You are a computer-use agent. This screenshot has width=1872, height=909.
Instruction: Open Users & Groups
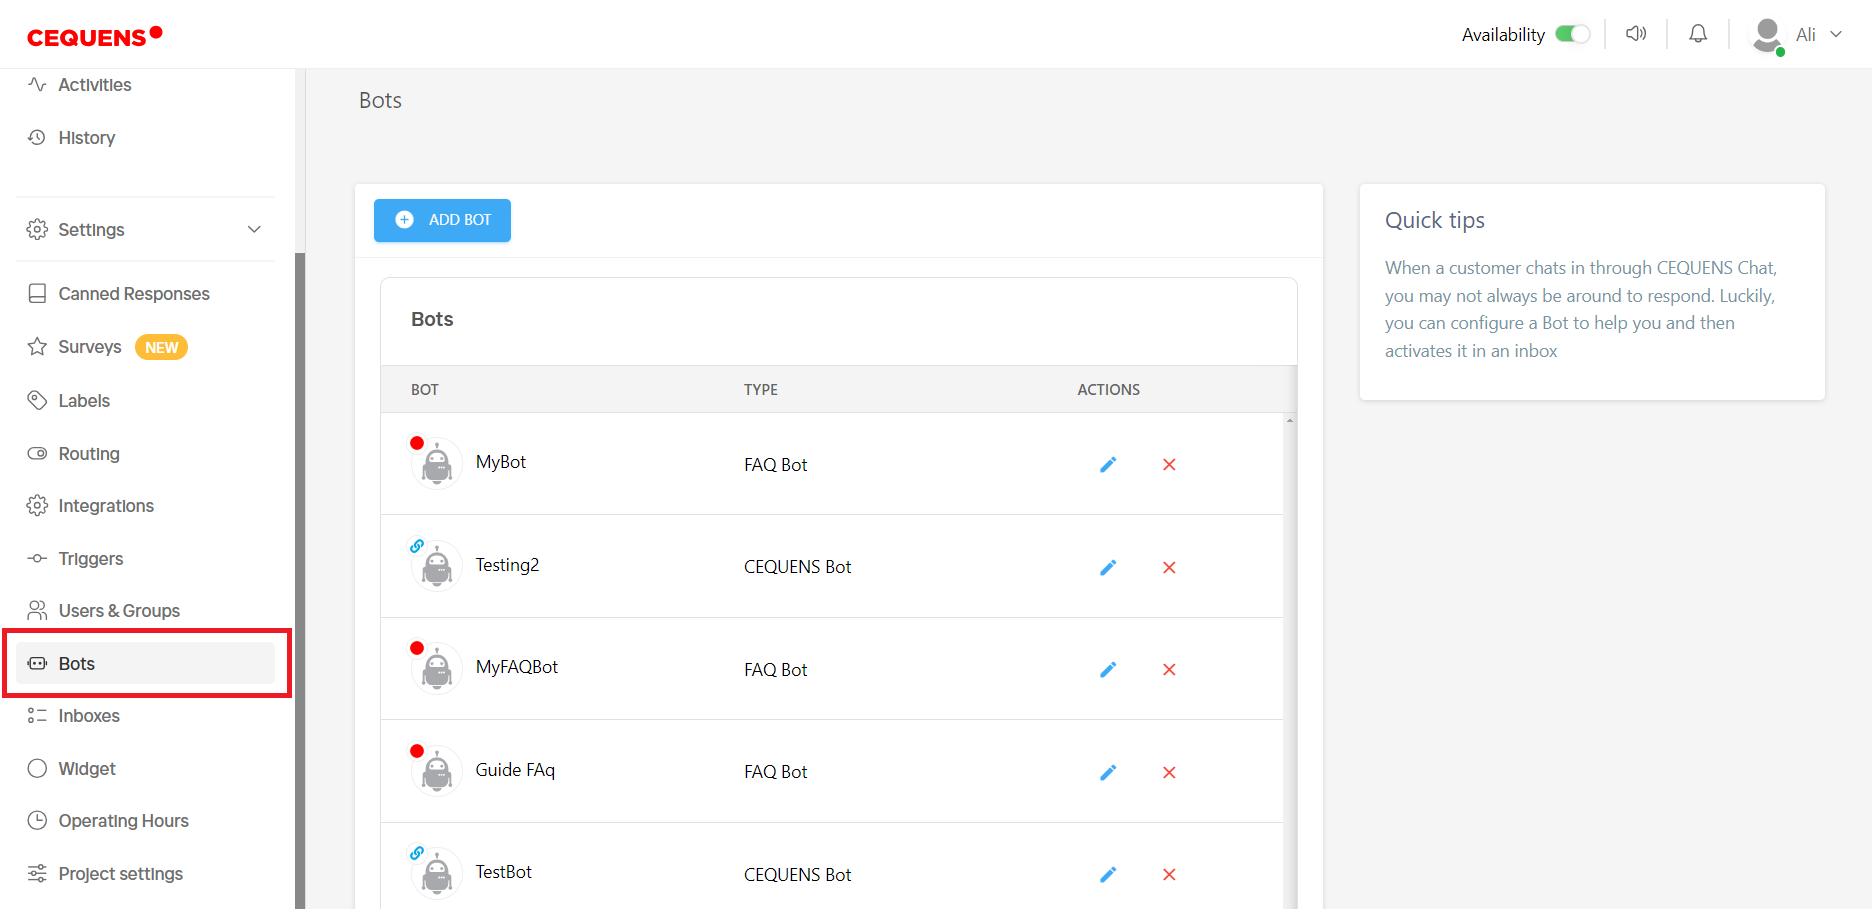(119, 611)
